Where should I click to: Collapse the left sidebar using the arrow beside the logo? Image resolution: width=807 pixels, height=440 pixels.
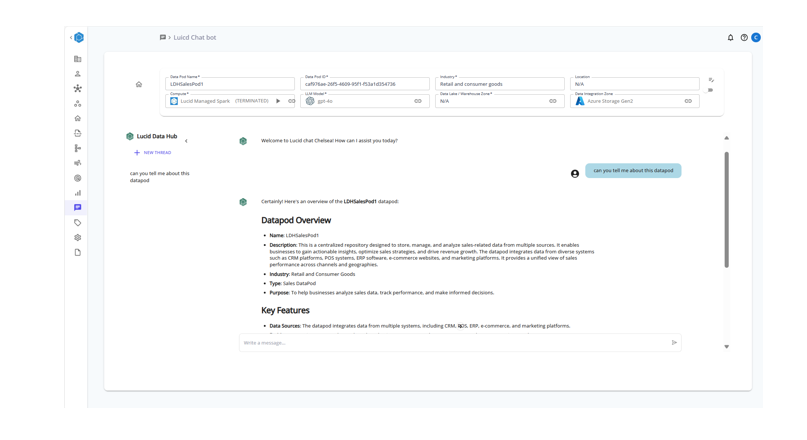[71, 37]
